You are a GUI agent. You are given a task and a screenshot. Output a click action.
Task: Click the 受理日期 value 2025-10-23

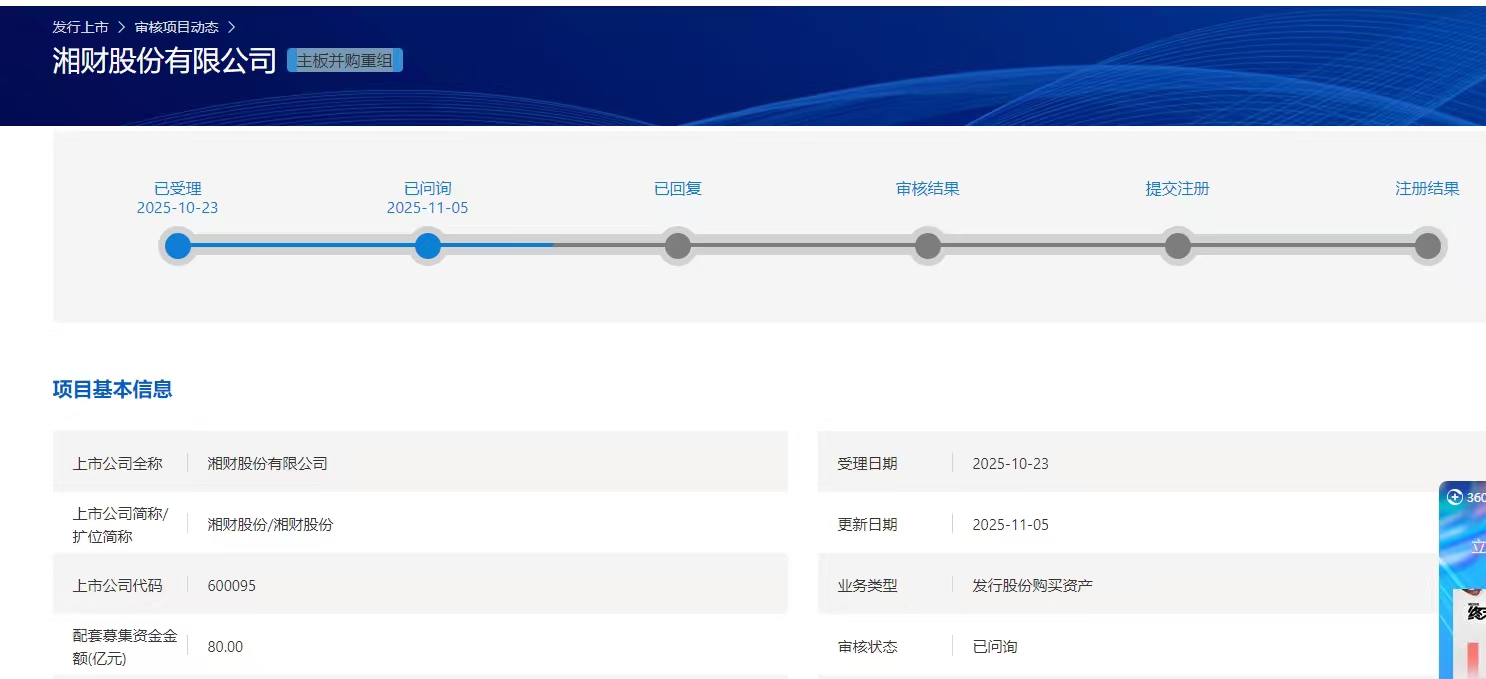pyautogui.click(x=1011, y=464)
